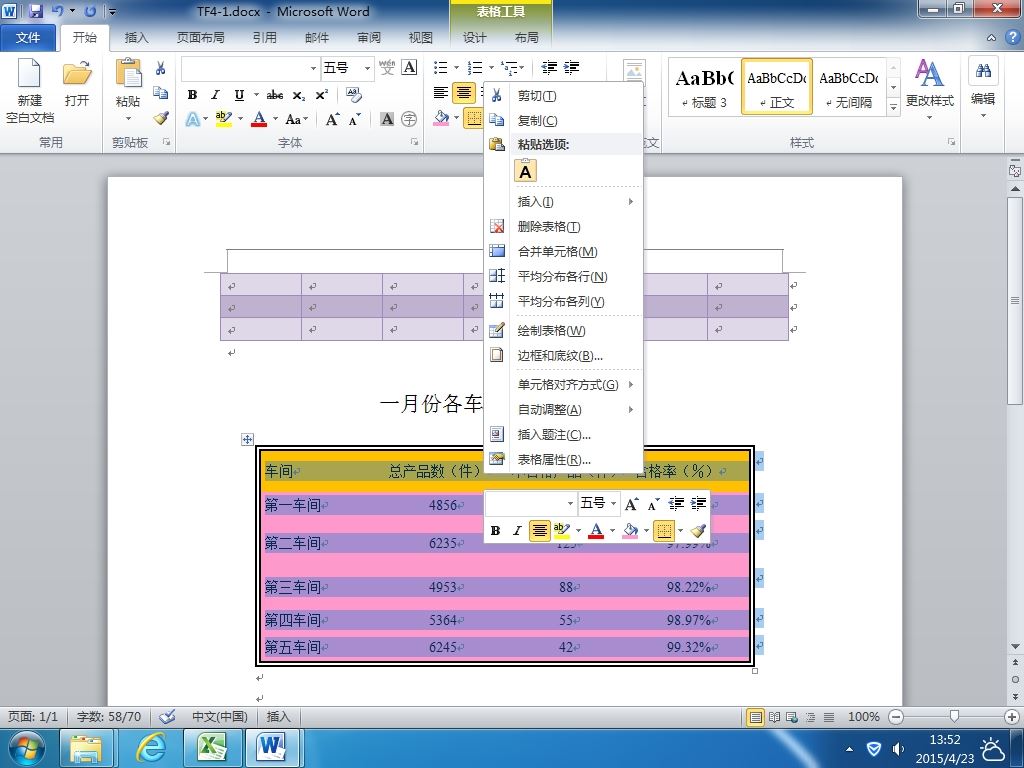The width and height of the screenshot is (1024, 768).
Task: Open word count via 字数: 58/70
Action: click(x=109, y=716)
